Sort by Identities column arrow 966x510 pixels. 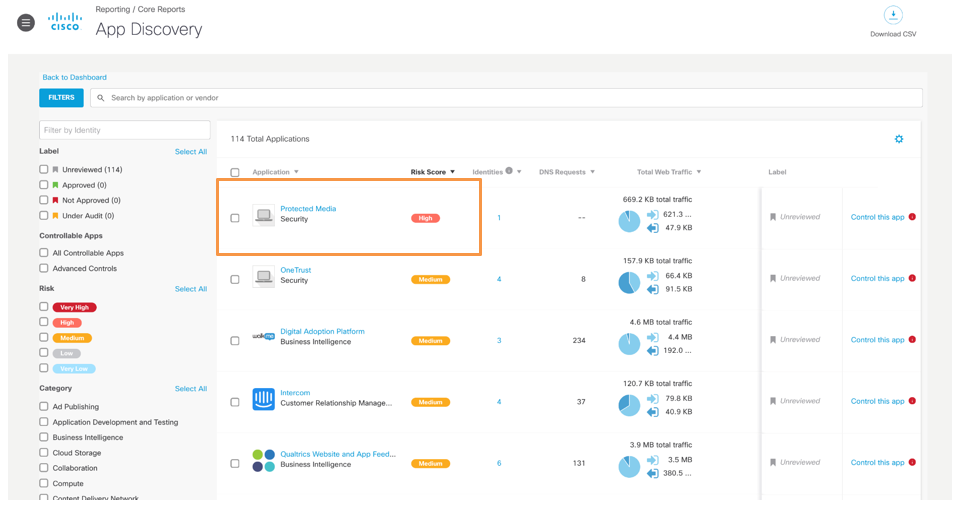point(519,172)
